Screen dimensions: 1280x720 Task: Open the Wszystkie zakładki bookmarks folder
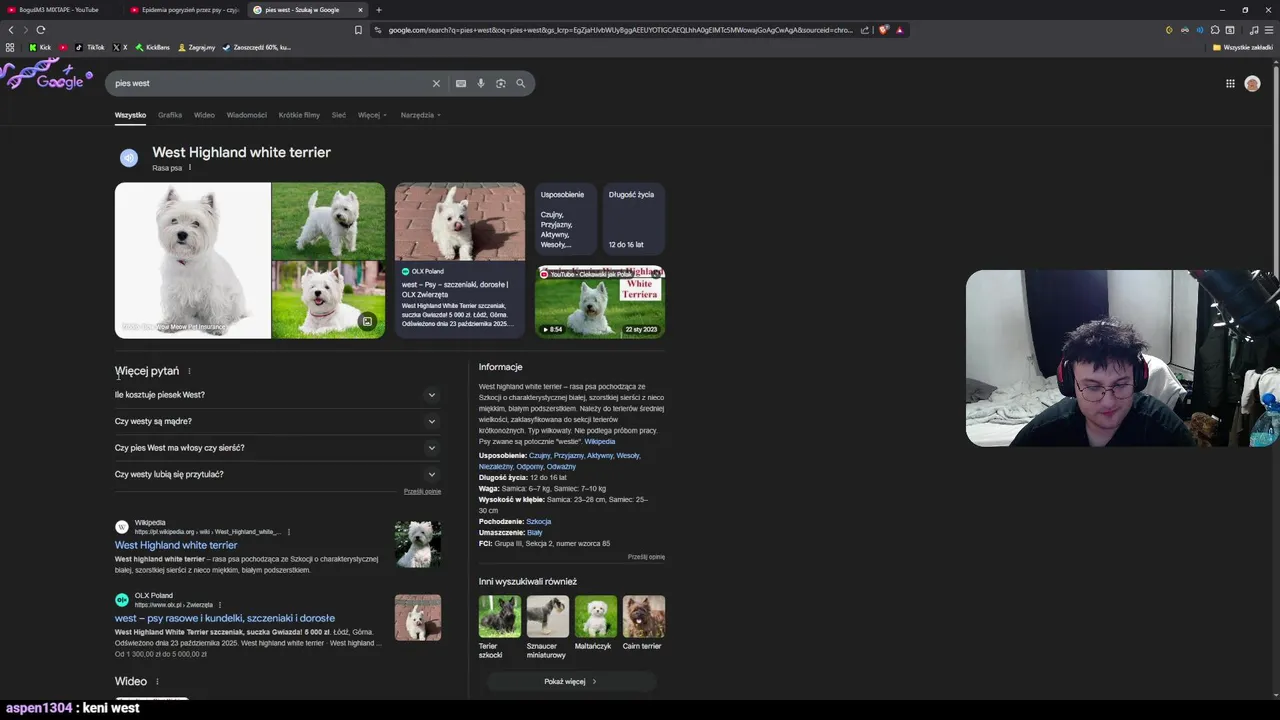1243,47
